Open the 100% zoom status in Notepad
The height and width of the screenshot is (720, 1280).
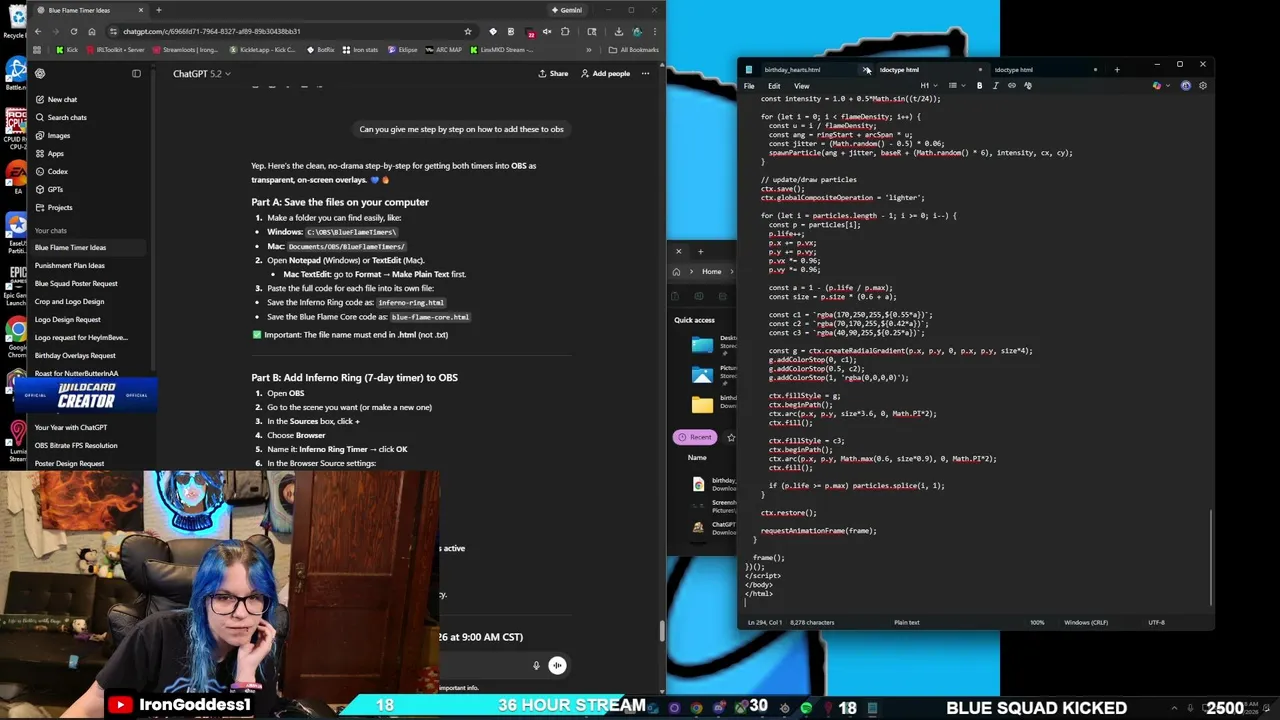tap(1037, 623)
